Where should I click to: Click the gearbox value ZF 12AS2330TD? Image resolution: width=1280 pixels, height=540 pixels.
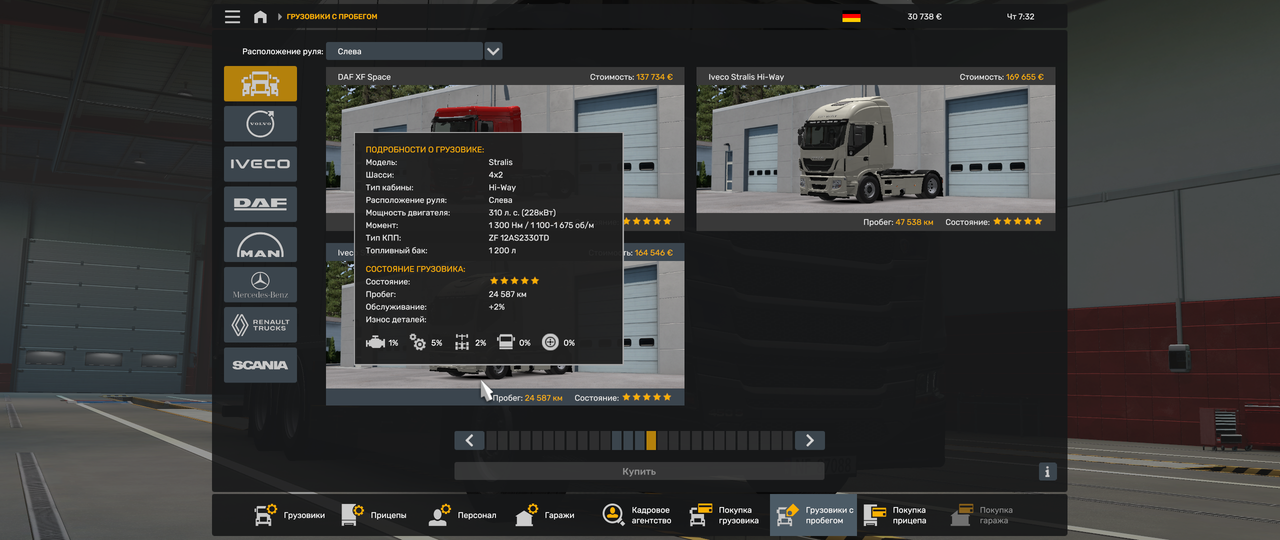pyautogui.click(x=518, y=238)
